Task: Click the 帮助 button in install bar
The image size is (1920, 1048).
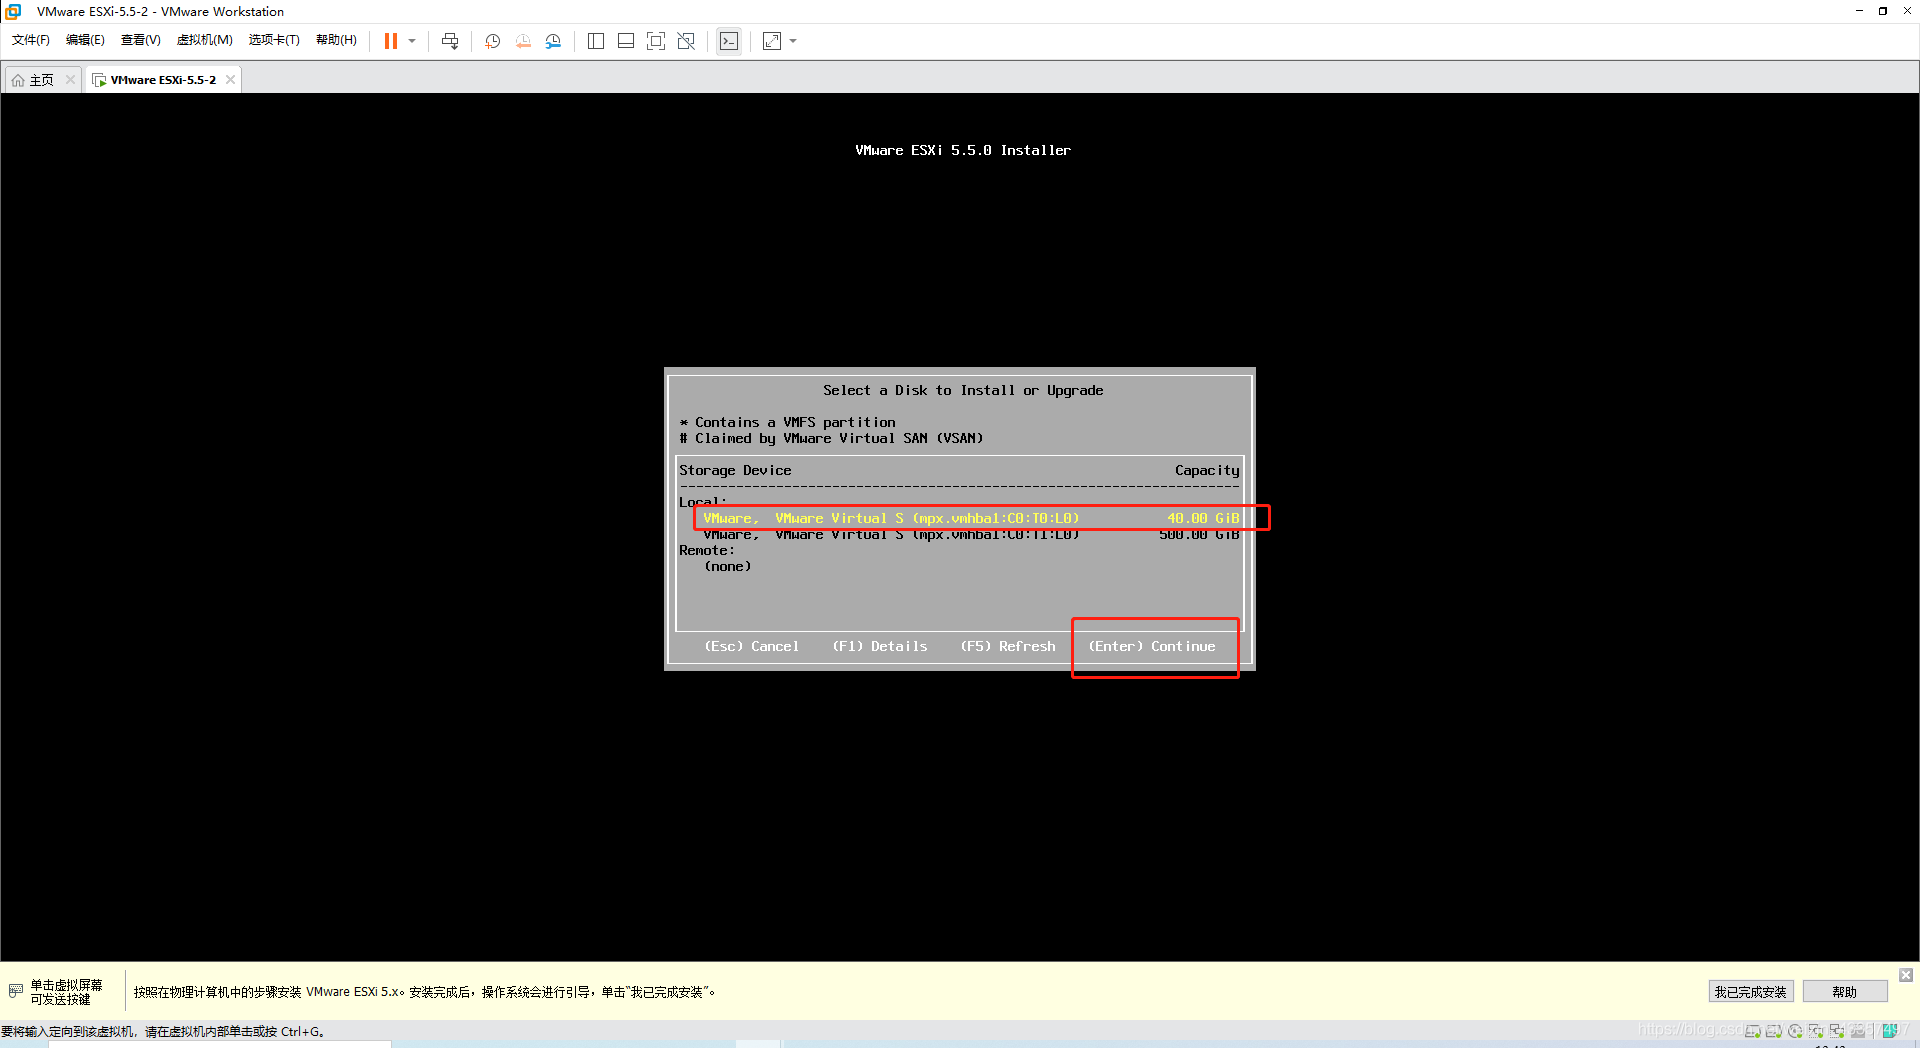Action: pos(1844,992)
